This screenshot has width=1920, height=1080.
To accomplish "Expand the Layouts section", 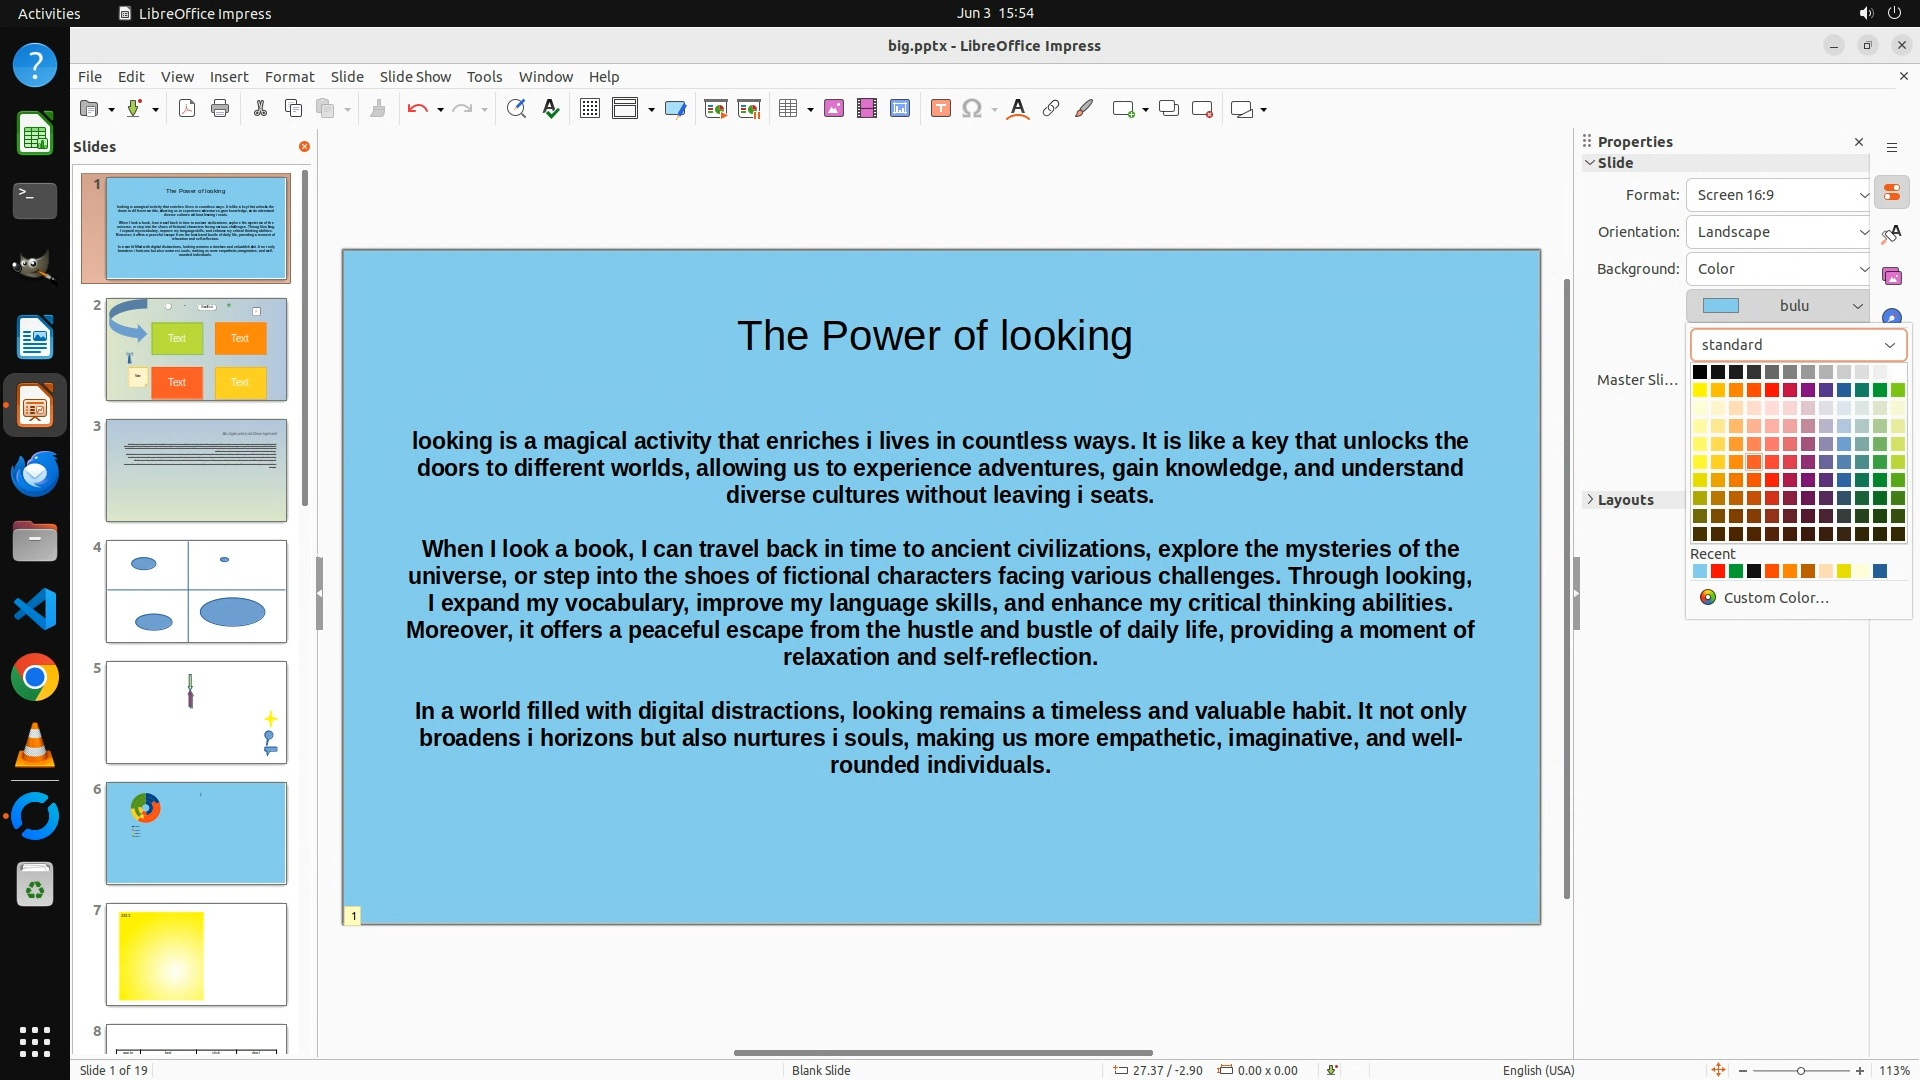I will (x=1625, y=500).
